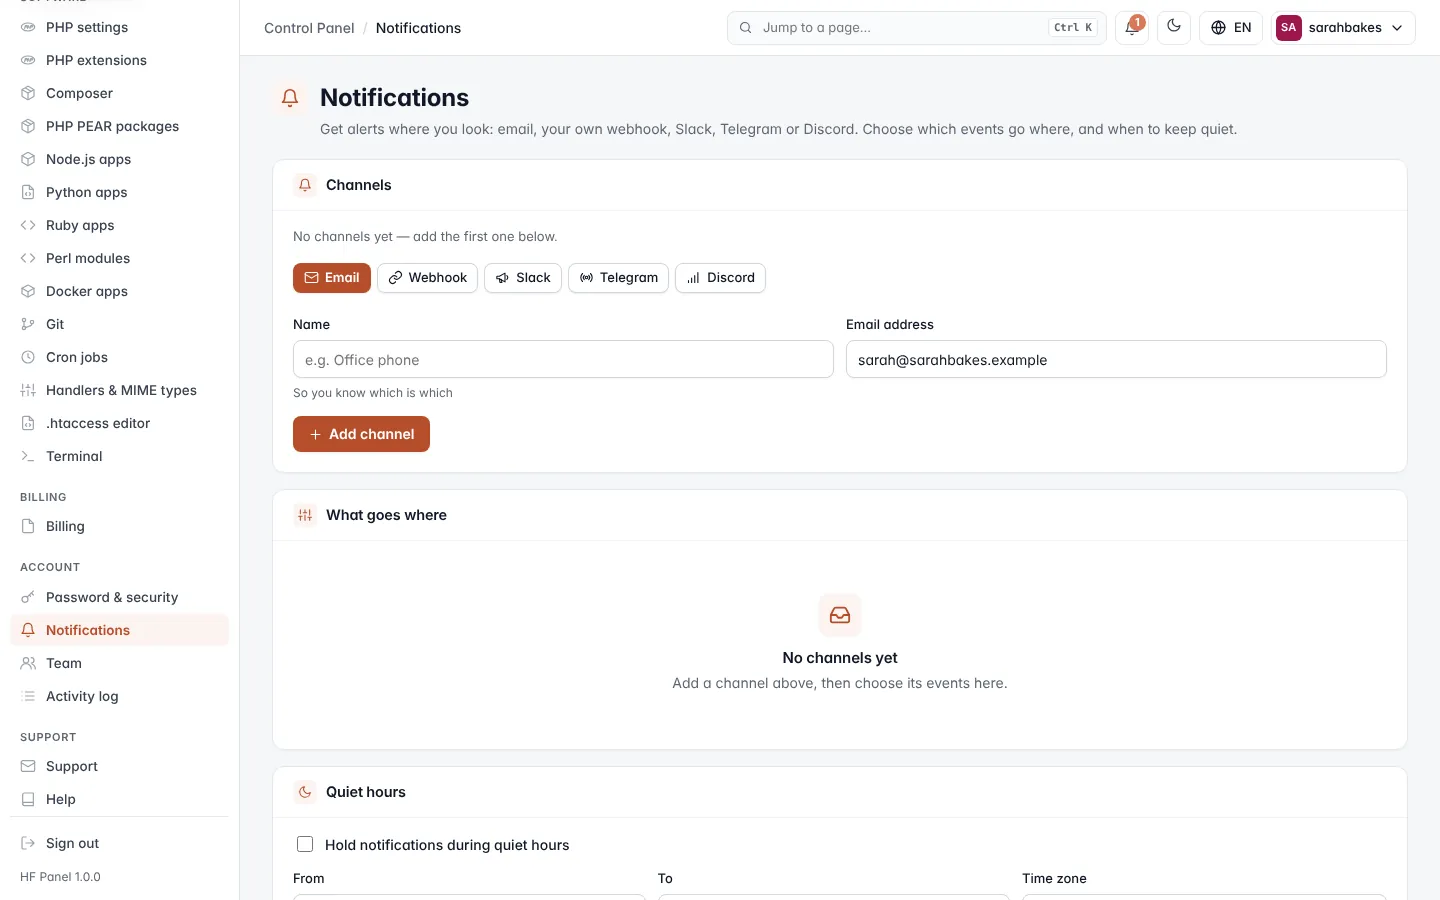
Task: Open the Activity log link
Action: (119, 696)
